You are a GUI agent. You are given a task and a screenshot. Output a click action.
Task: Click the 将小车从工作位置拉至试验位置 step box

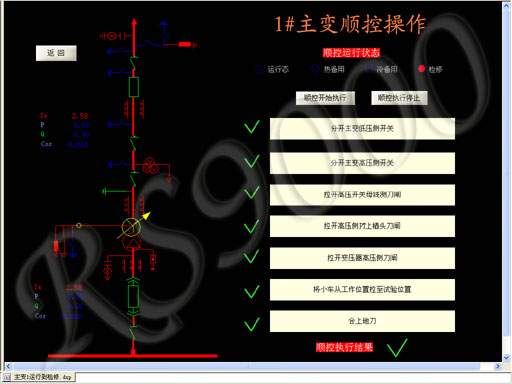pos(362,290)
